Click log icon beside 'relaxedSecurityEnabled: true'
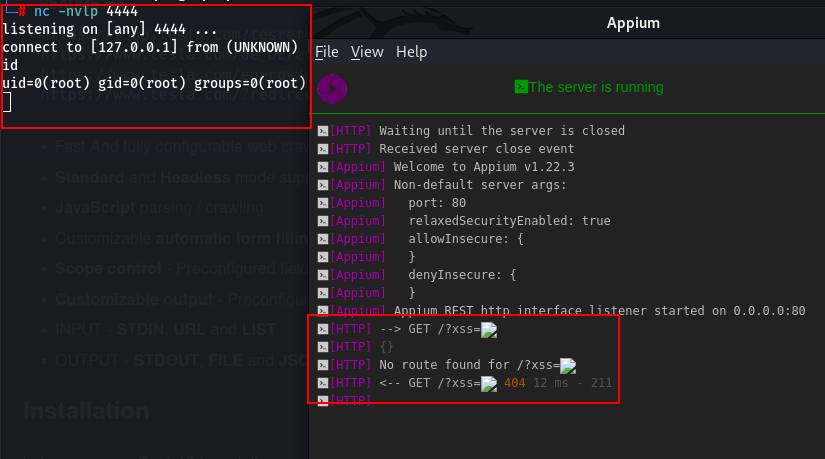Image resolution: width=825 pixels, height=459 pixels. 323,221
